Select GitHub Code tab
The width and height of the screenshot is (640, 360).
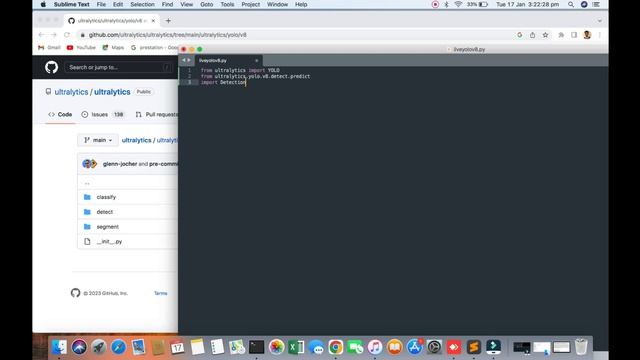pyautogui.click(x=60, y=115)
